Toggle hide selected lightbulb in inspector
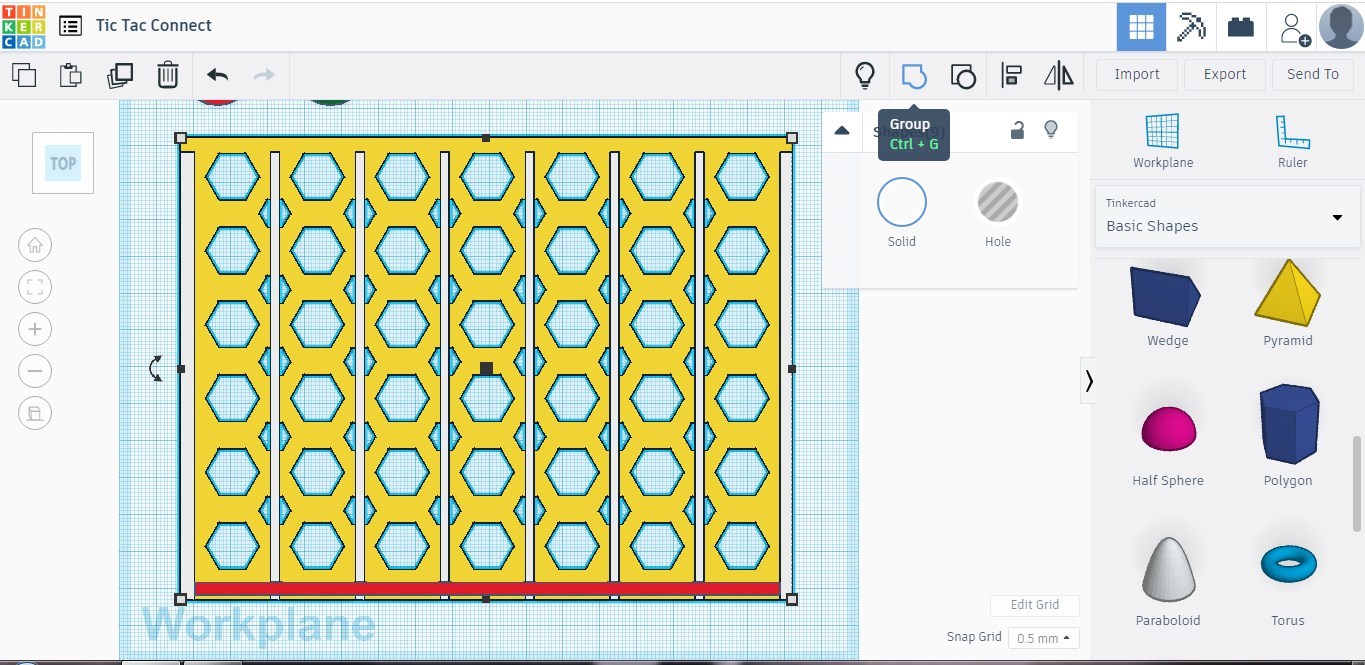The width and height of the screenshot is (1365, 665). click(1051, 129)
